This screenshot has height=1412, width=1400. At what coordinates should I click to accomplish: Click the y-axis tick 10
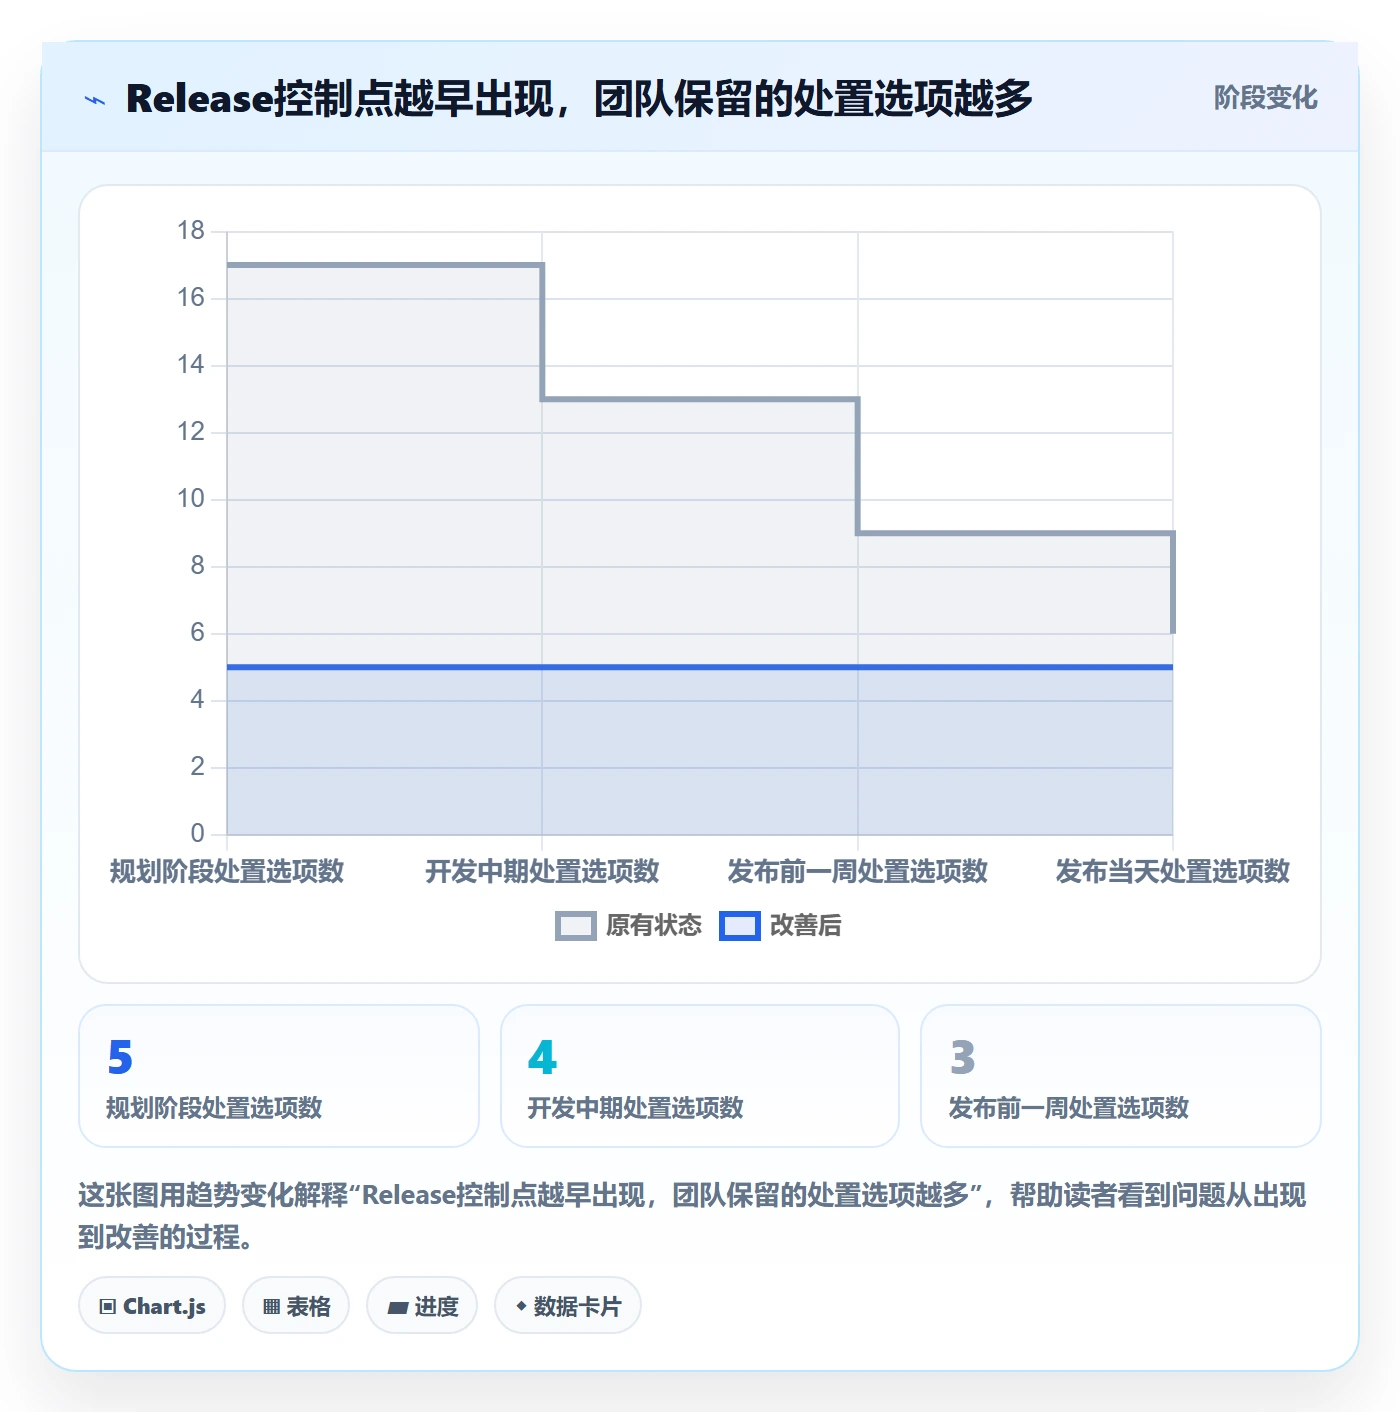point(190,499)
